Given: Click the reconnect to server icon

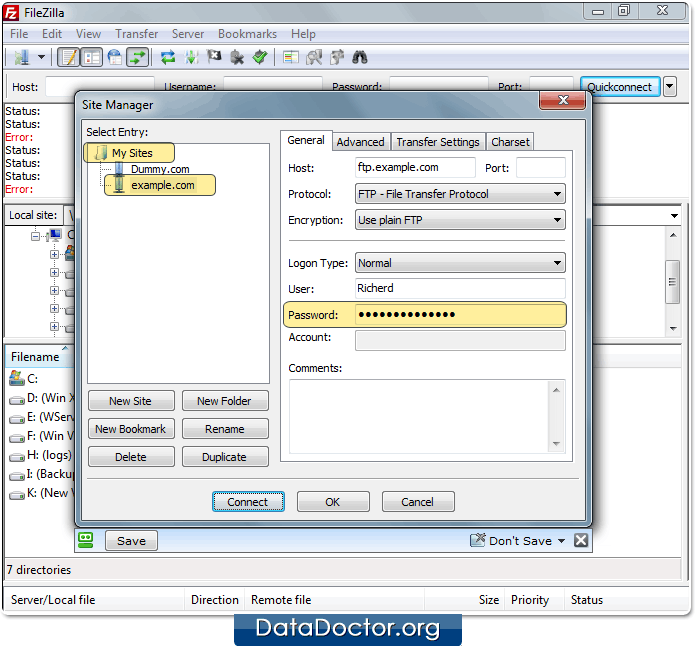Looking at the screenshot, I should tap(260, 57).
